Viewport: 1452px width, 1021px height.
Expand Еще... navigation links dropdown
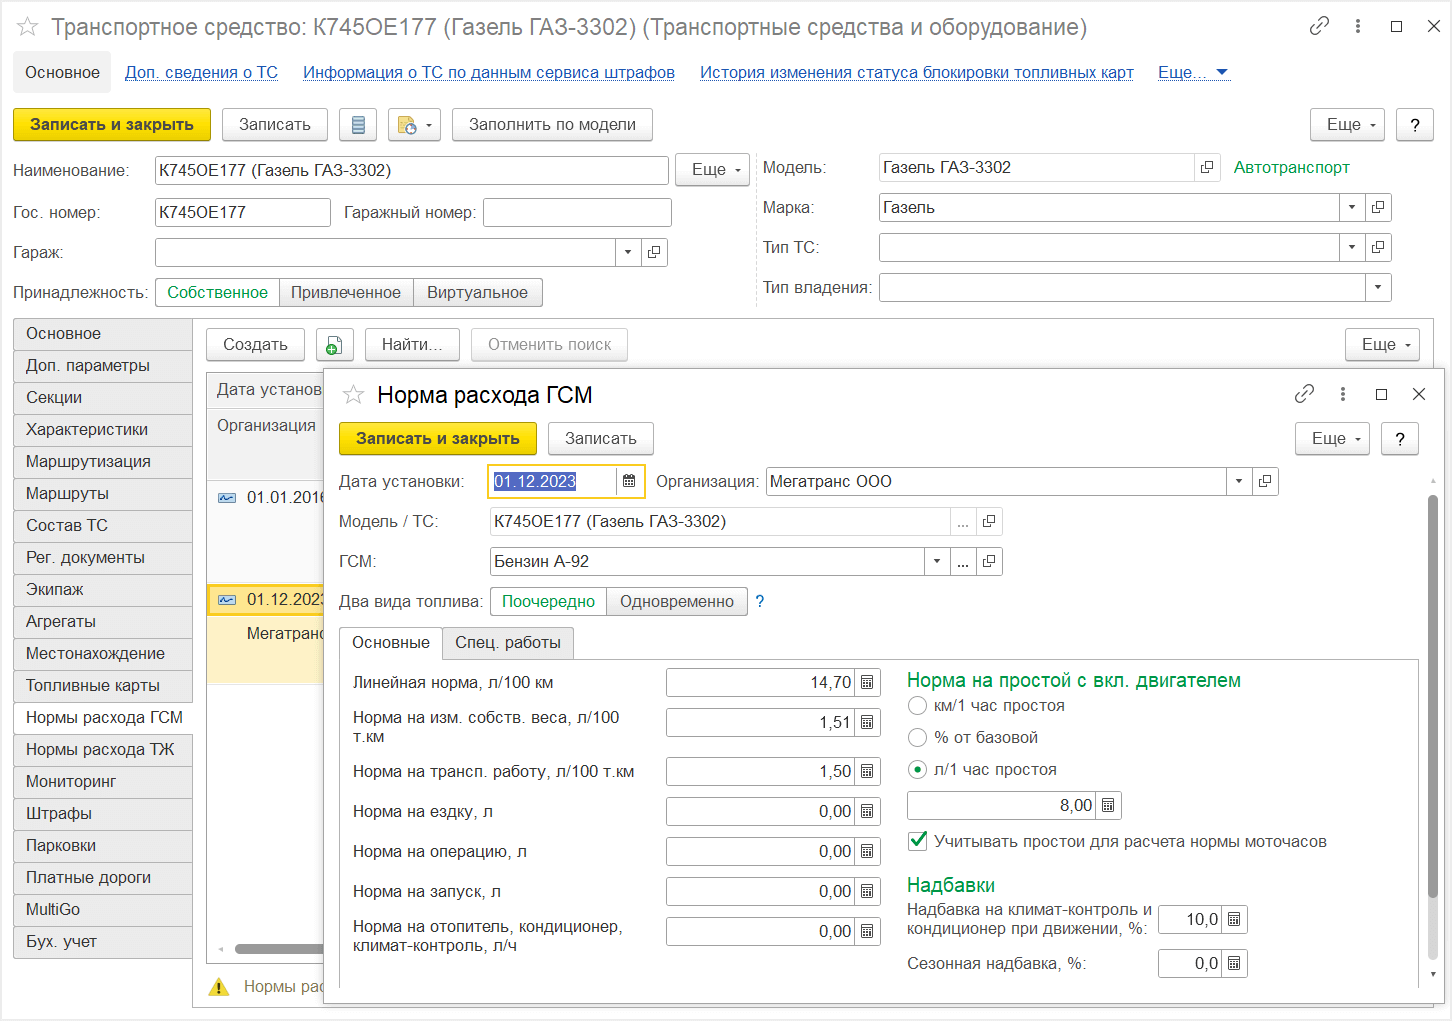[1193, 72]
